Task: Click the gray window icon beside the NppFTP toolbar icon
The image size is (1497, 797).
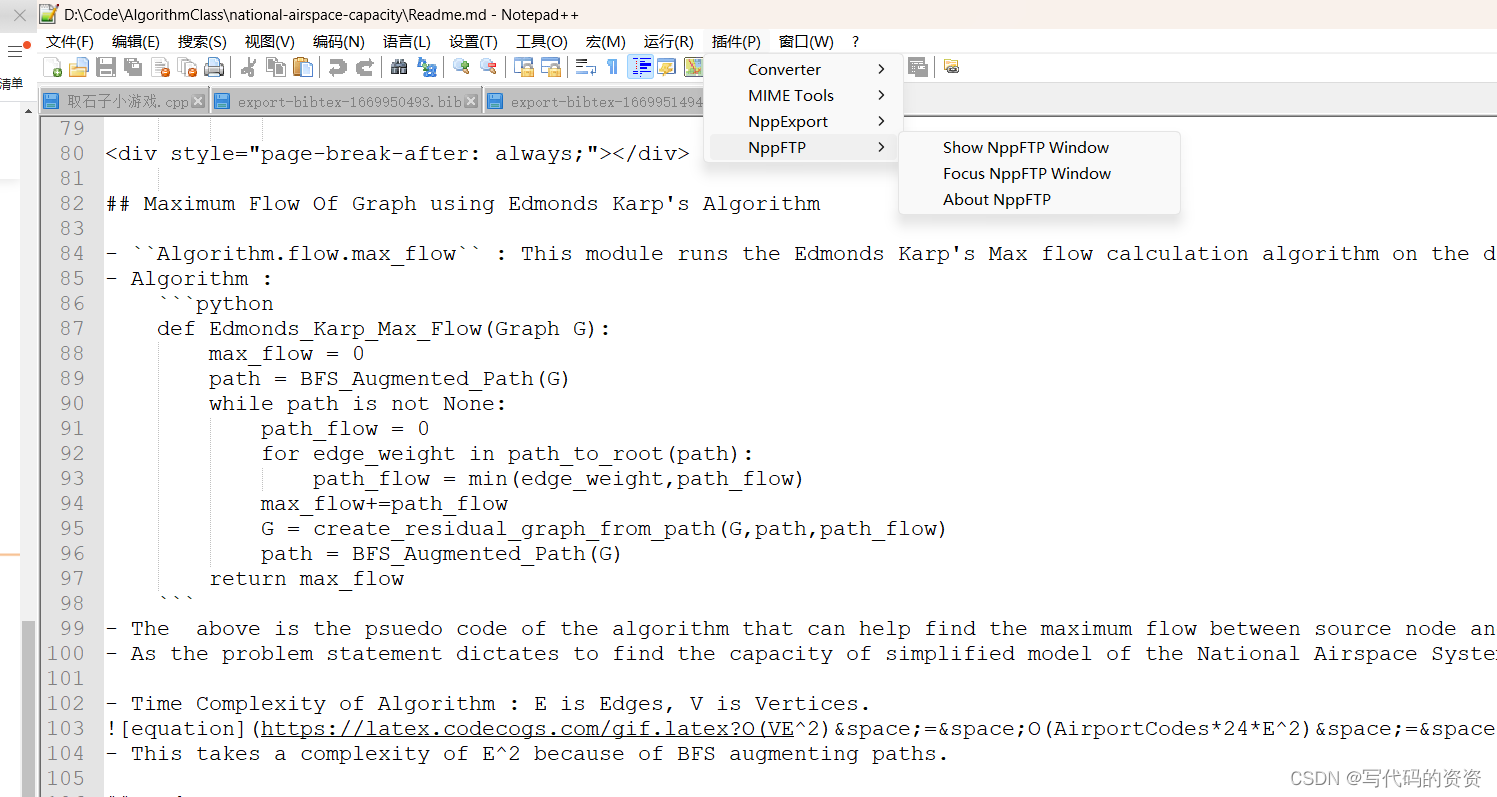Action: [x=918, y=67]
